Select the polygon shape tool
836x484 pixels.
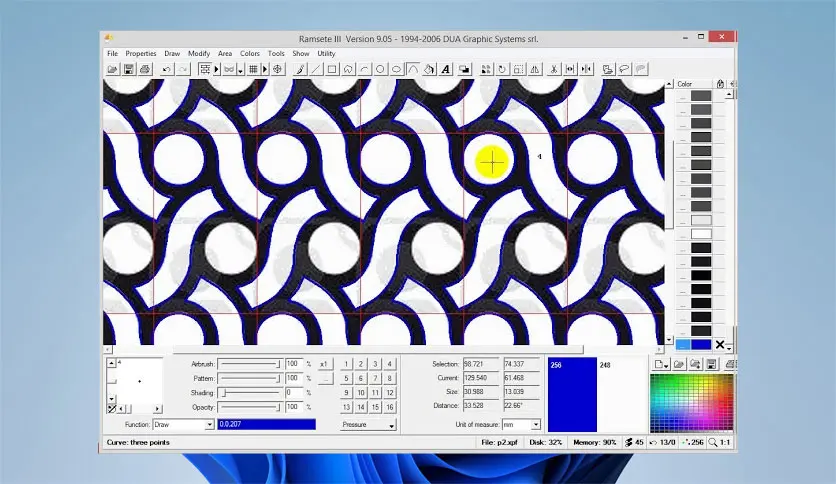pos(348,69)
